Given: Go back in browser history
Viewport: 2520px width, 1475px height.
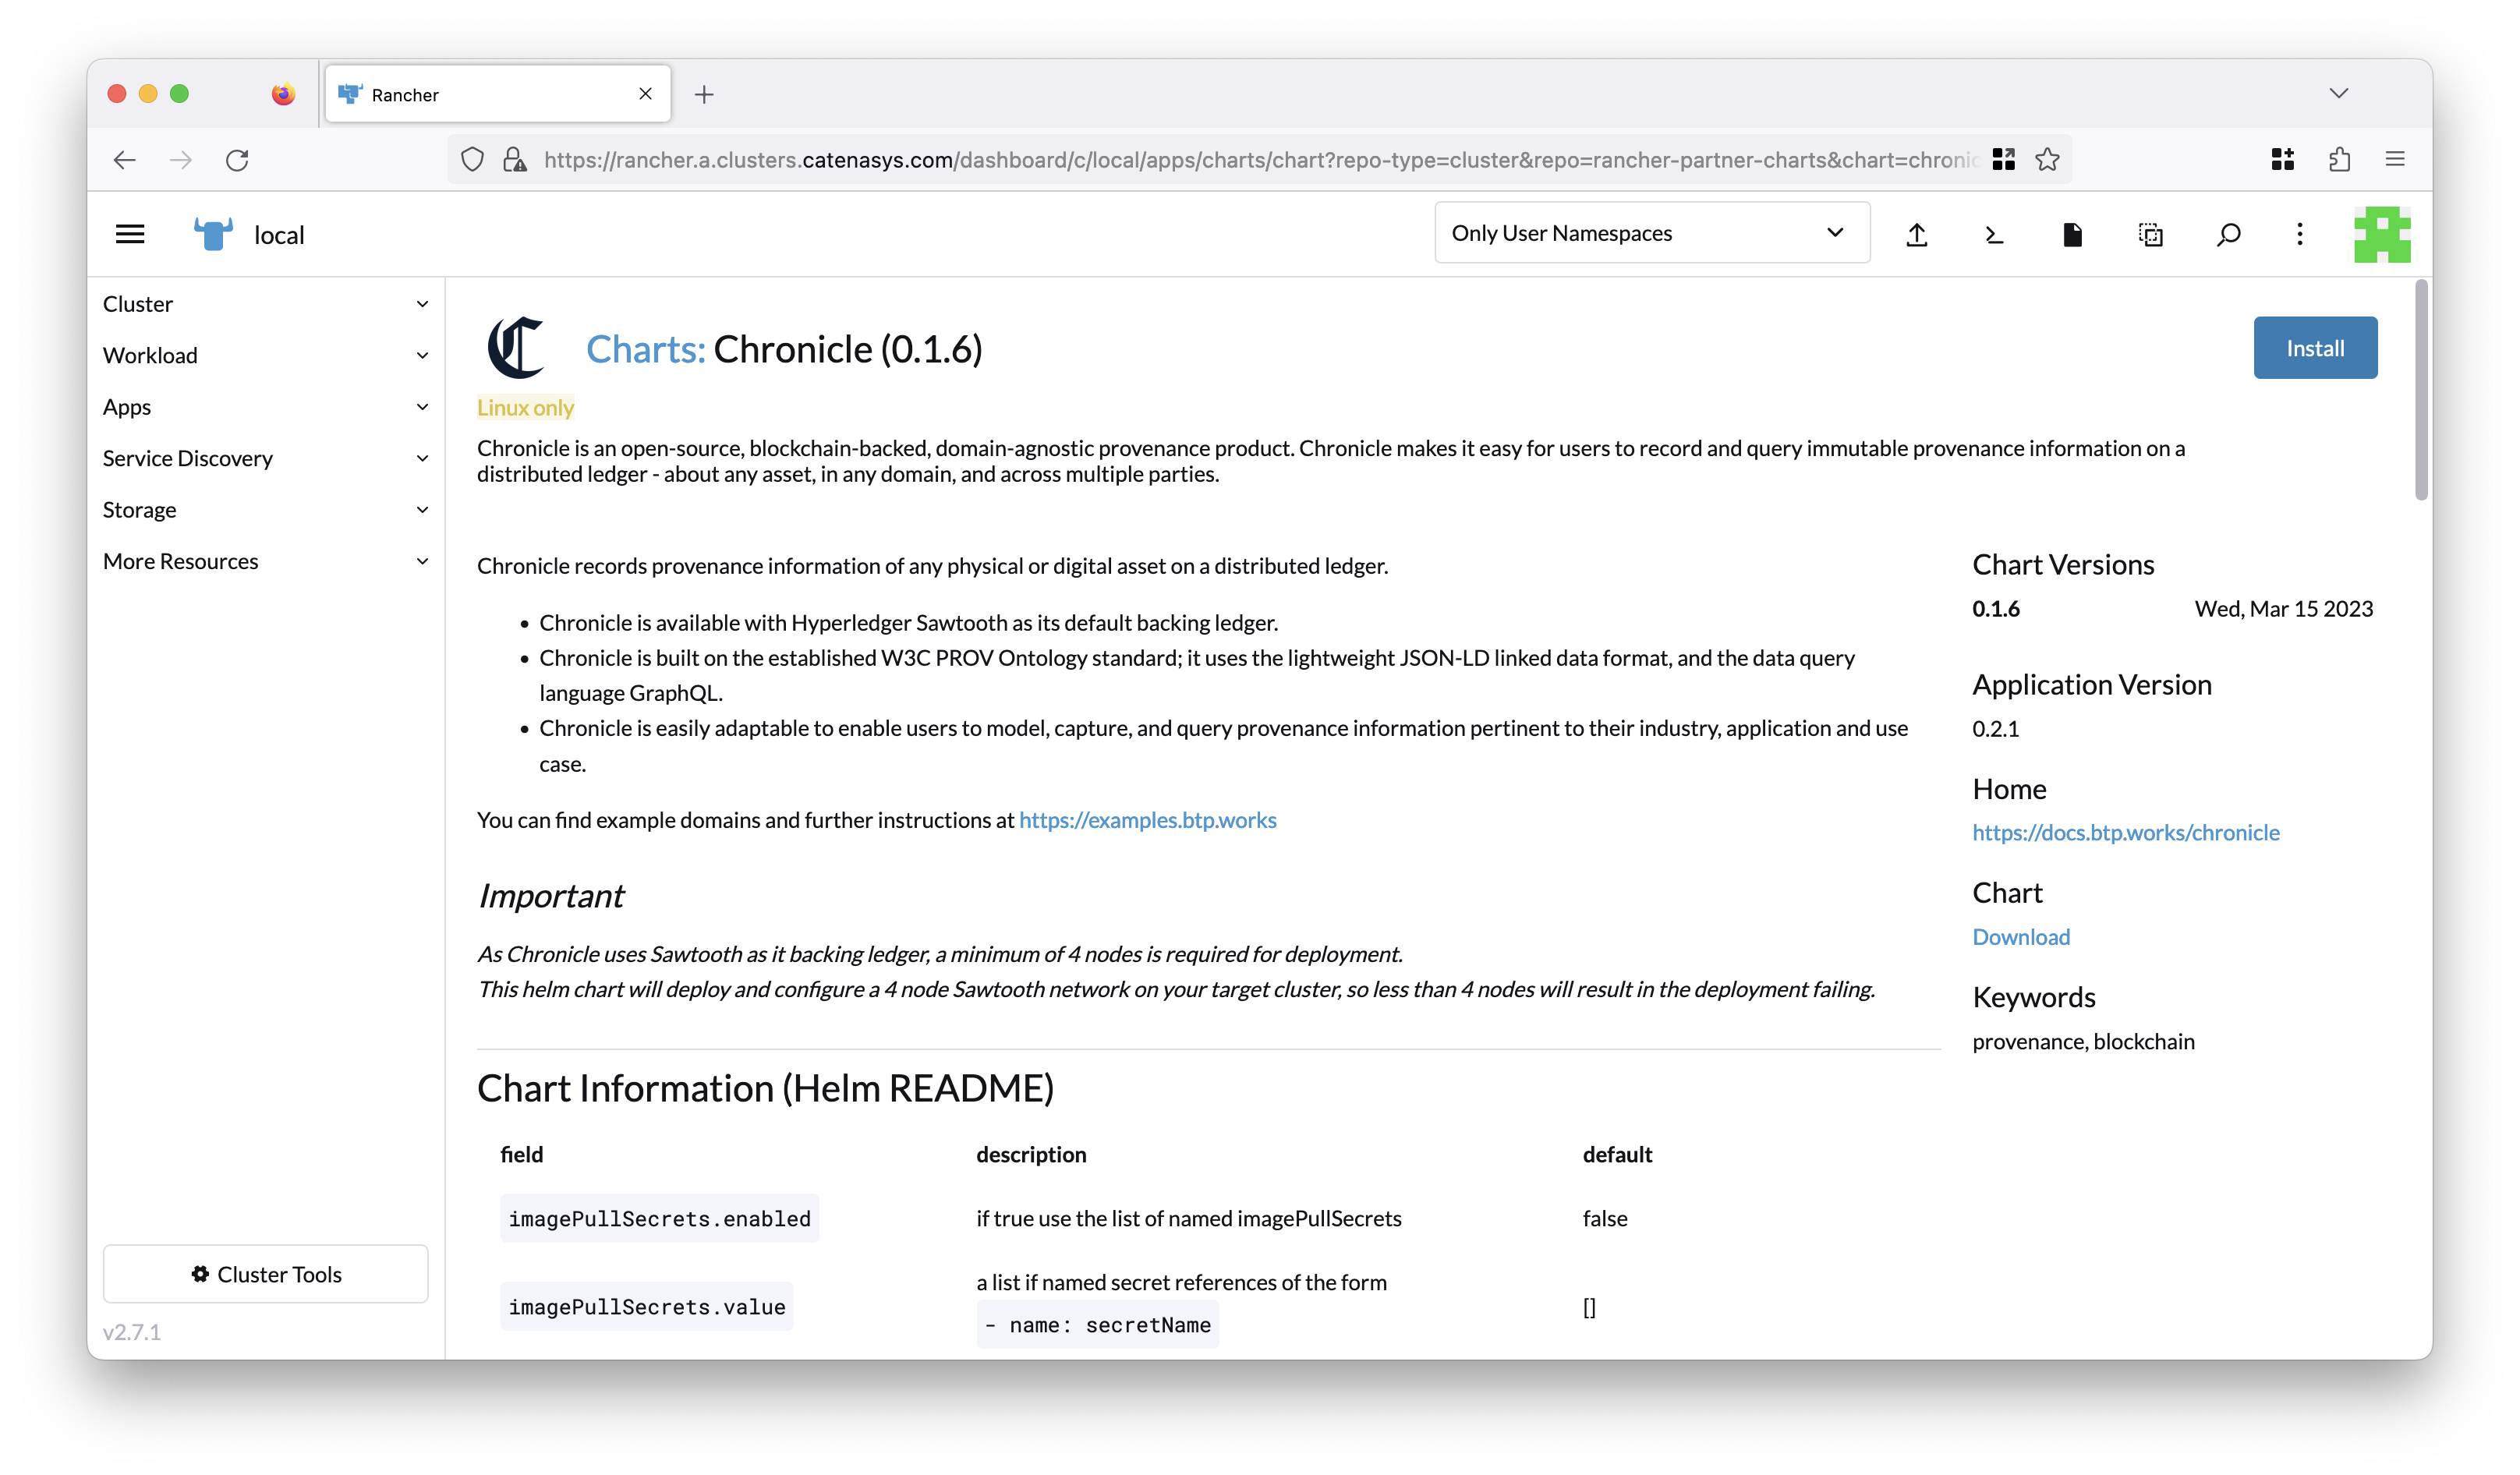Looking at the screenshot, I should tap(124, 160).
